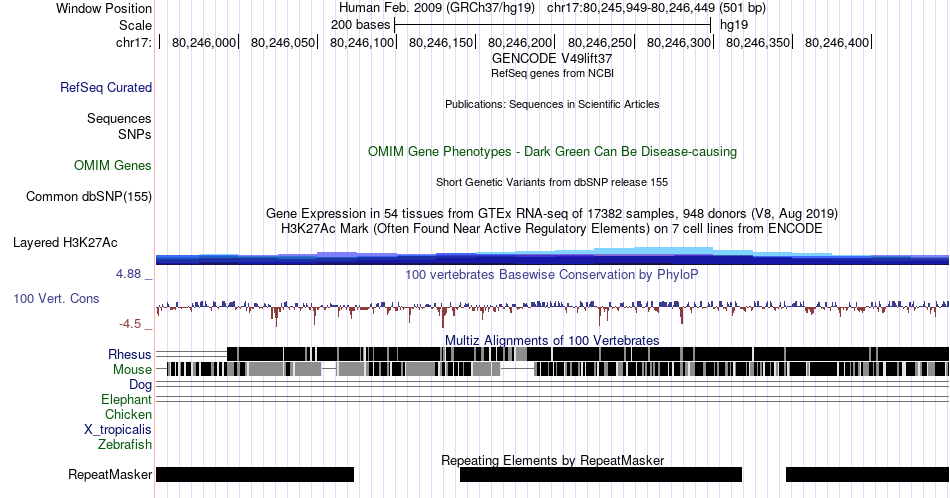Click the OMIM Gene Phenotypes track title

point(552,151)
